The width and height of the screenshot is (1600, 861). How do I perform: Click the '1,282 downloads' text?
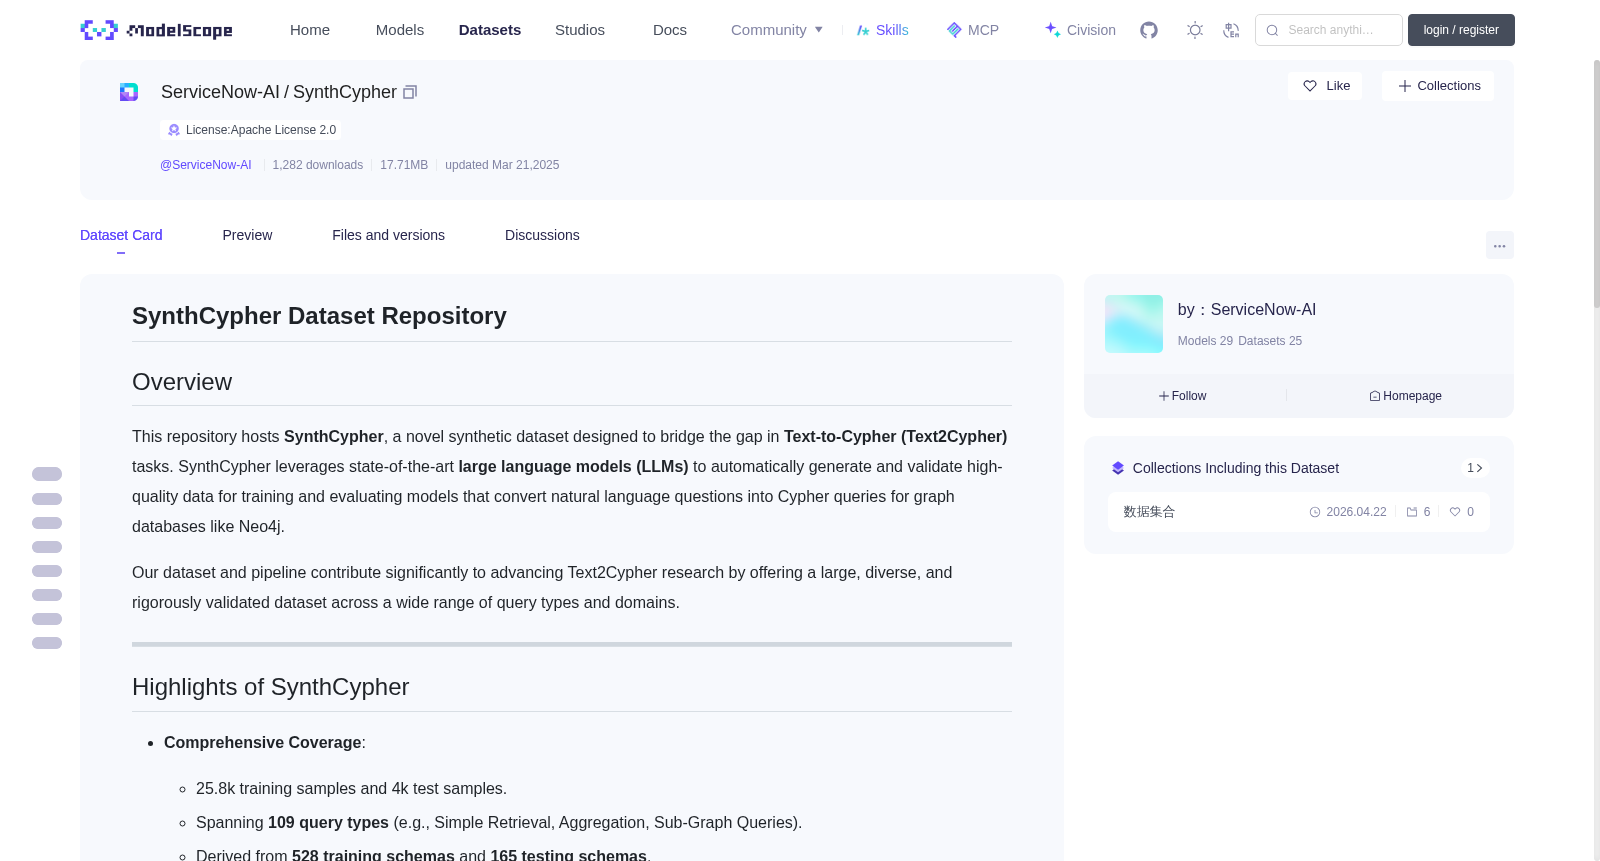[x=318, y=165]
